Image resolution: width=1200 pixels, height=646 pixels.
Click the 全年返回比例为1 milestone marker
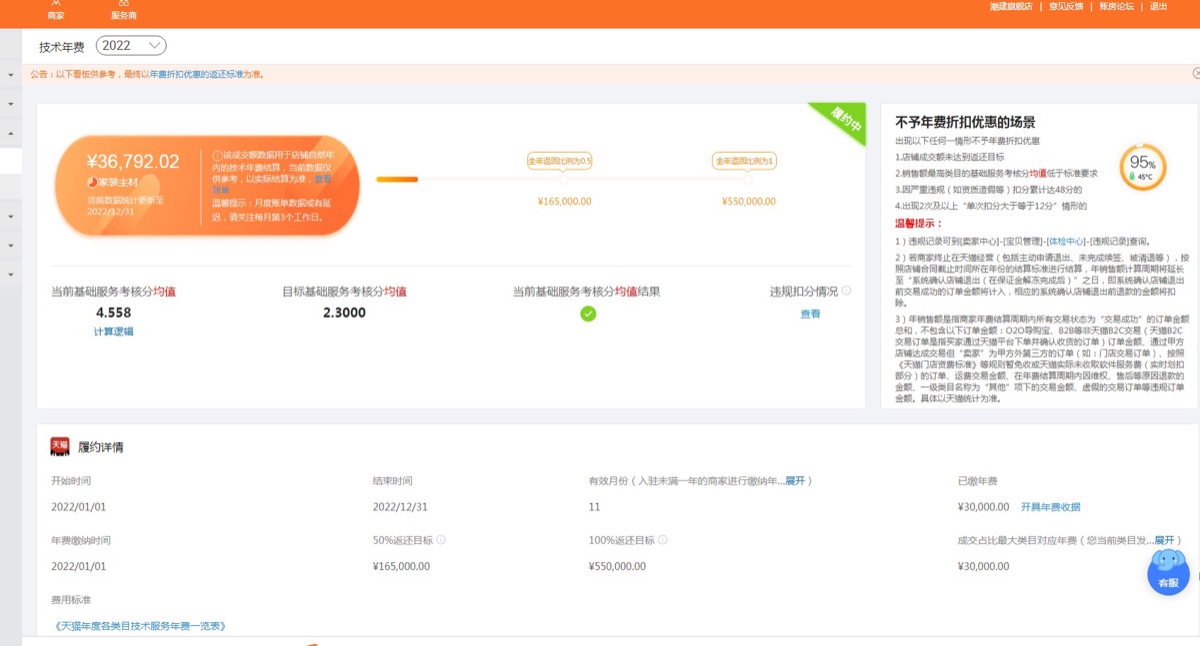pos(746,161)
